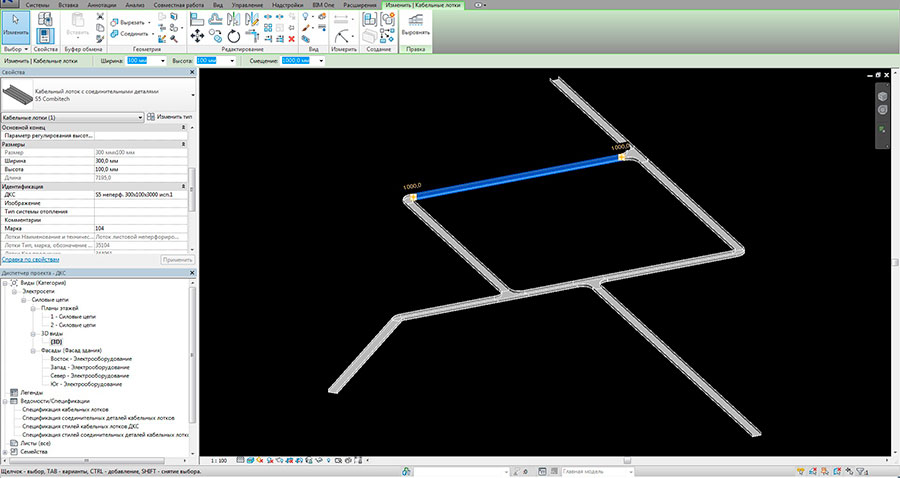The width and height of the screenshot is (900, 478).
Task: Click the Марка value field
Action: click(x=140, y=228)
